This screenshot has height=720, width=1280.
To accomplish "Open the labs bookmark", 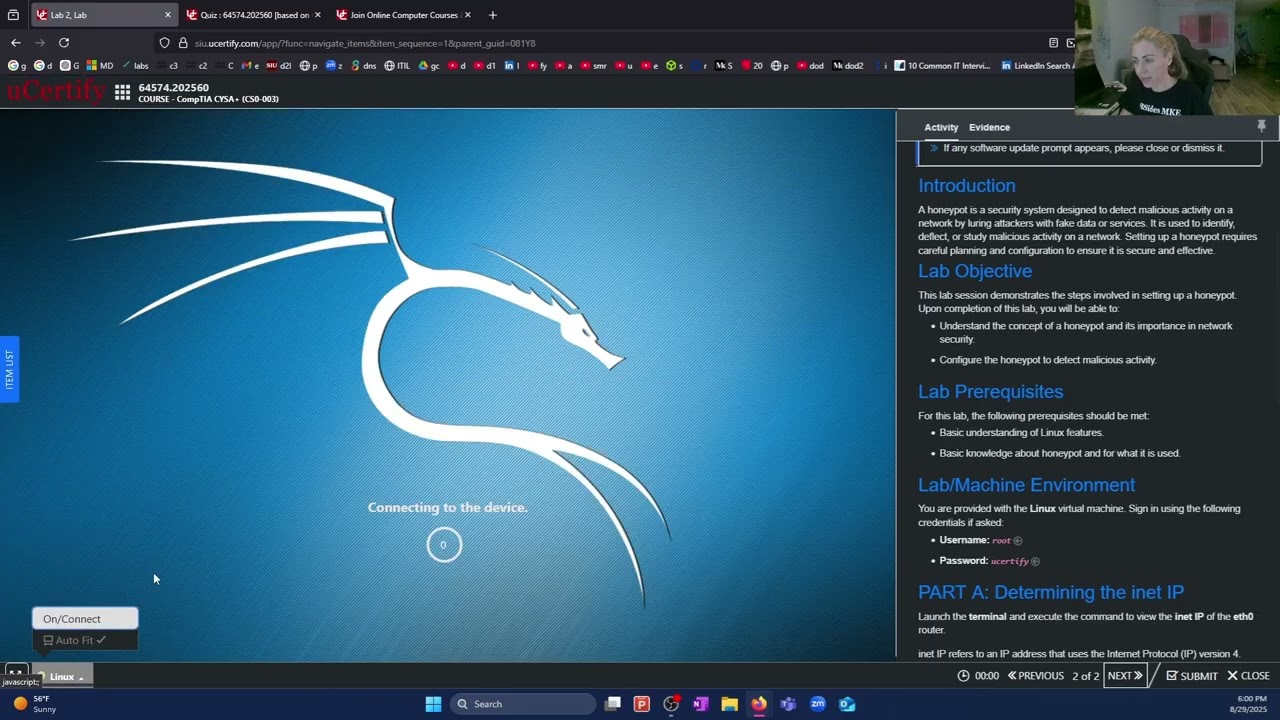I will click(135, 66).
